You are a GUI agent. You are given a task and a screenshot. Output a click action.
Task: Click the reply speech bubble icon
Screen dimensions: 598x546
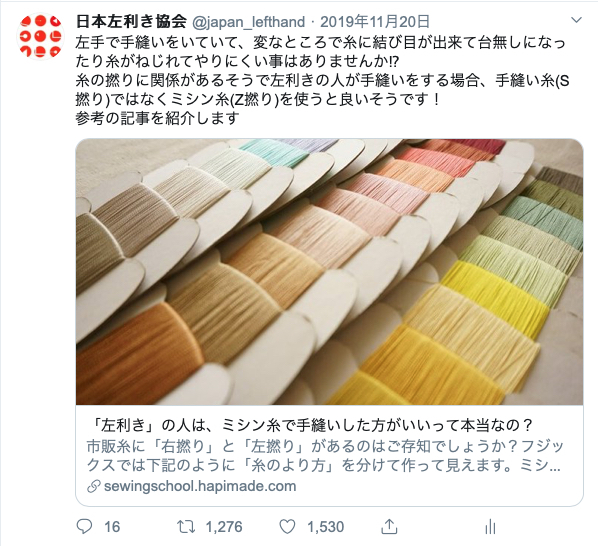click(84, 527)
